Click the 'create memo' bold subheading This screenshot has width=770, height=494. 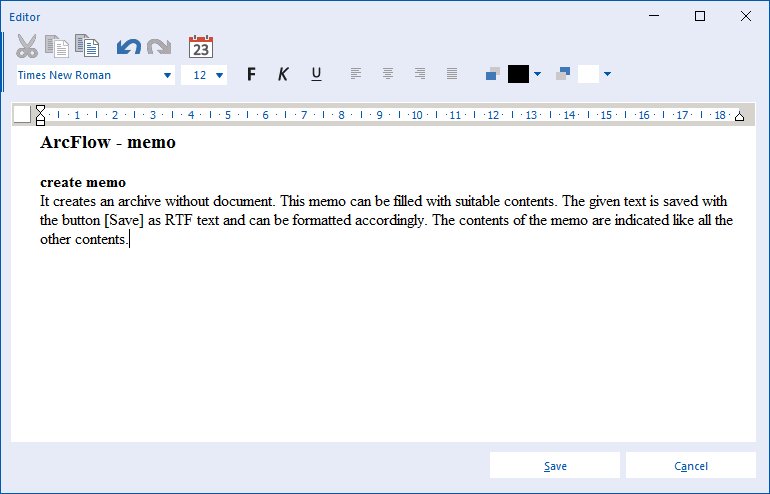click(83, 182)
